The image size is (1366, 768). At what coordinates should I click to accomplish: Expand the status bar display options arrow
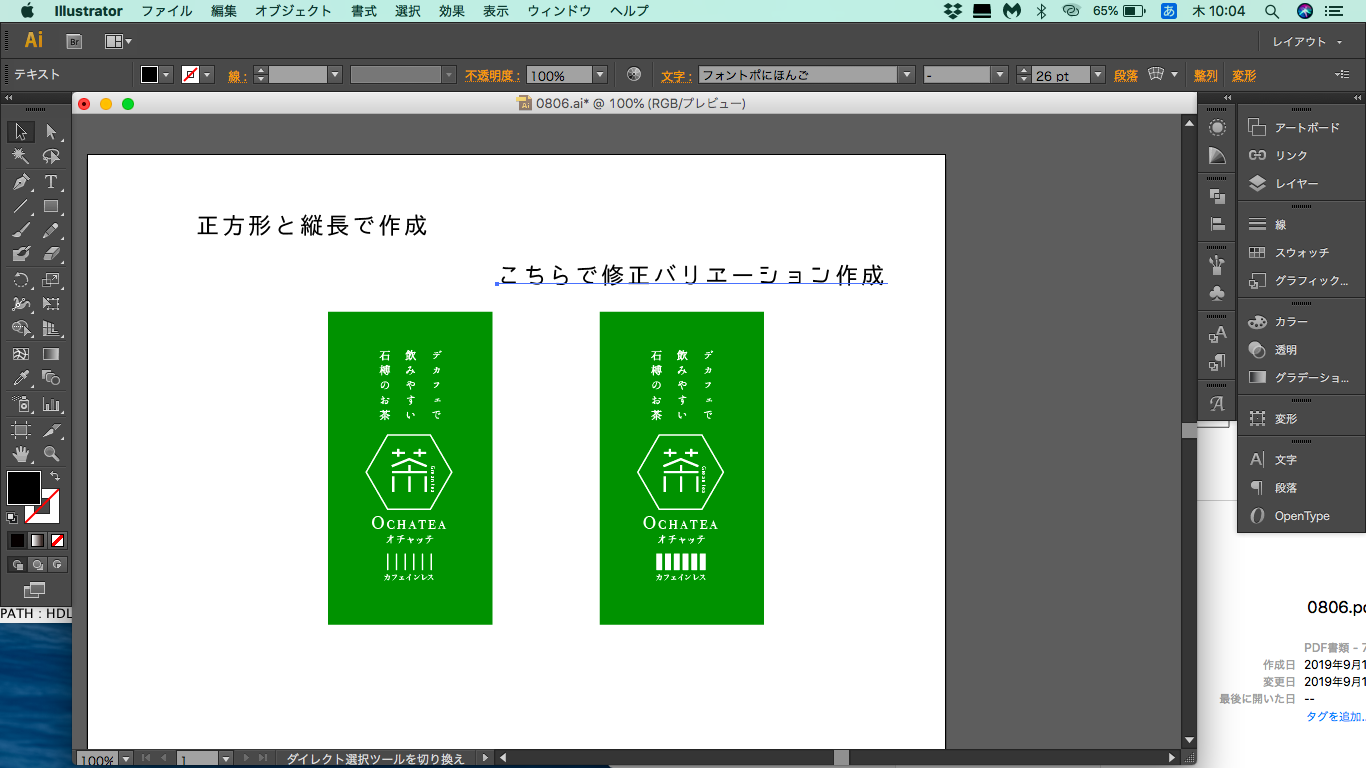(486, 759)
